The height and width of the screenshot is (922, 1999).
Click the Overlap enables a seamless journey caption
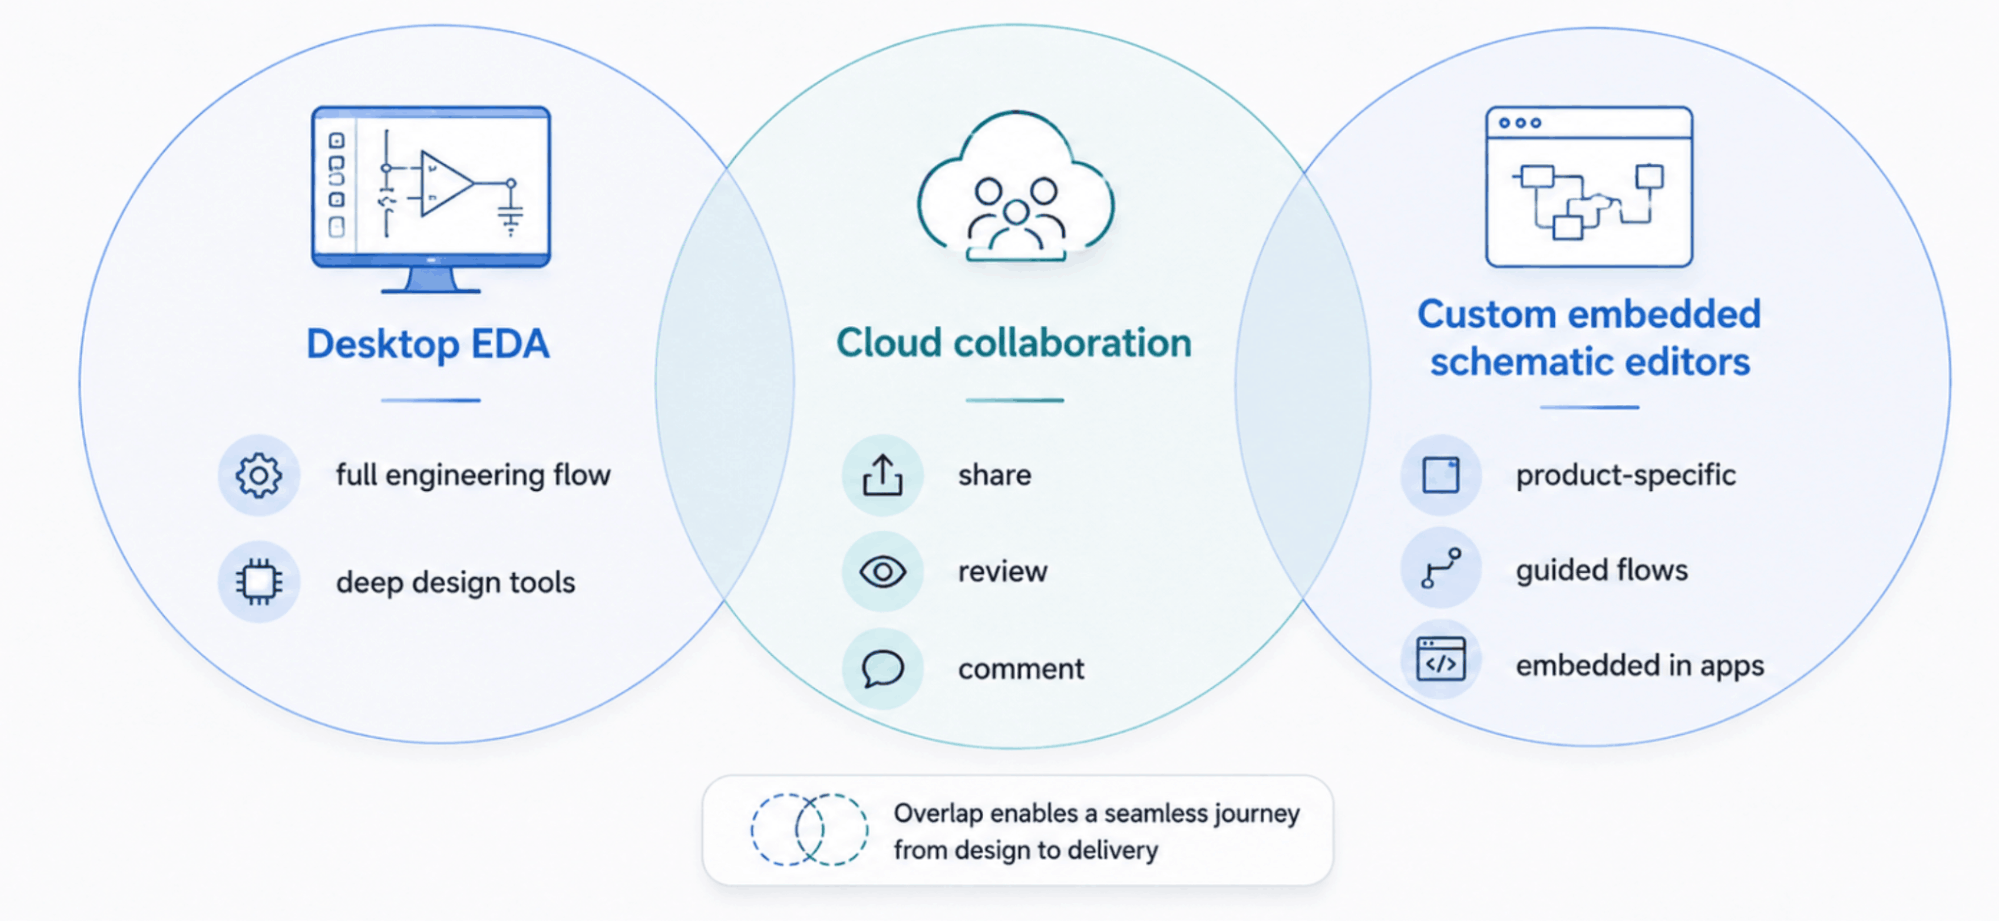point(1097,831)
